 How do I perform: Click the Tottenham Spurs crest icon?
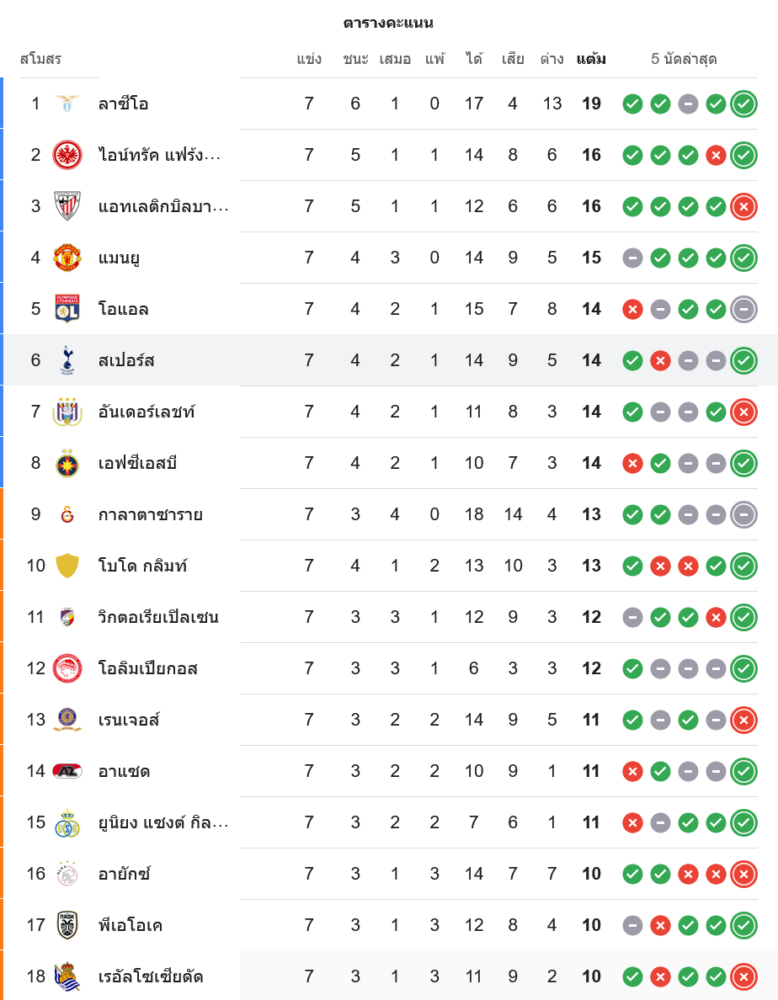(x=67, y=360)
